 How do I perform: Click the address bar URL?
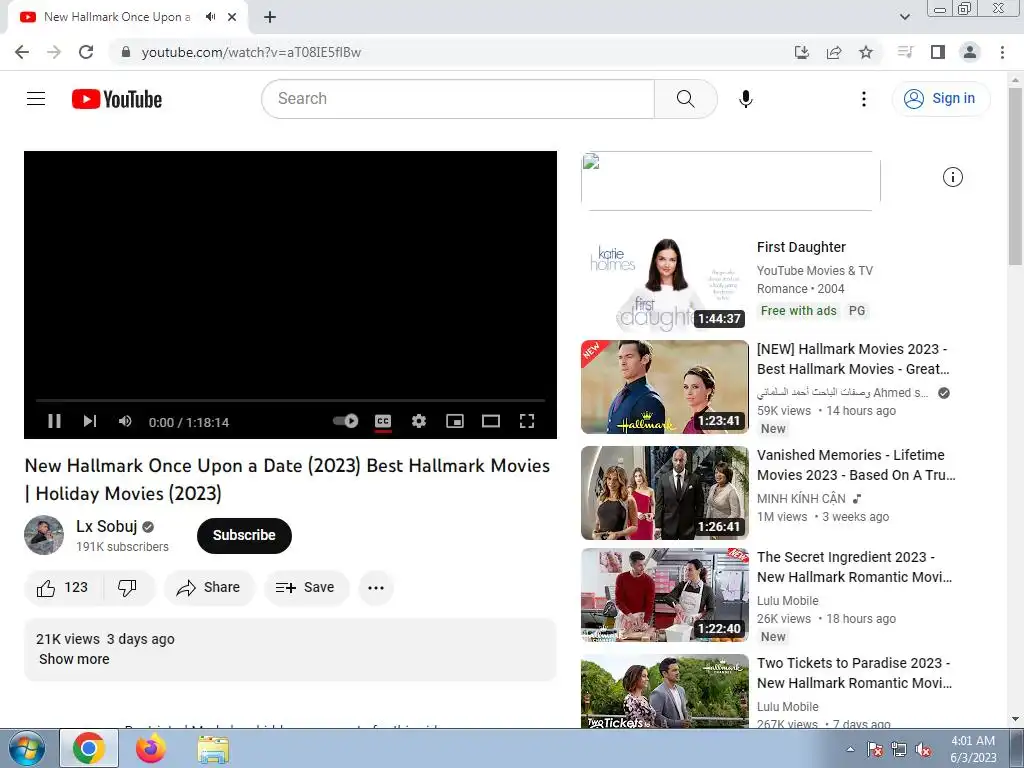coord(251,52)
